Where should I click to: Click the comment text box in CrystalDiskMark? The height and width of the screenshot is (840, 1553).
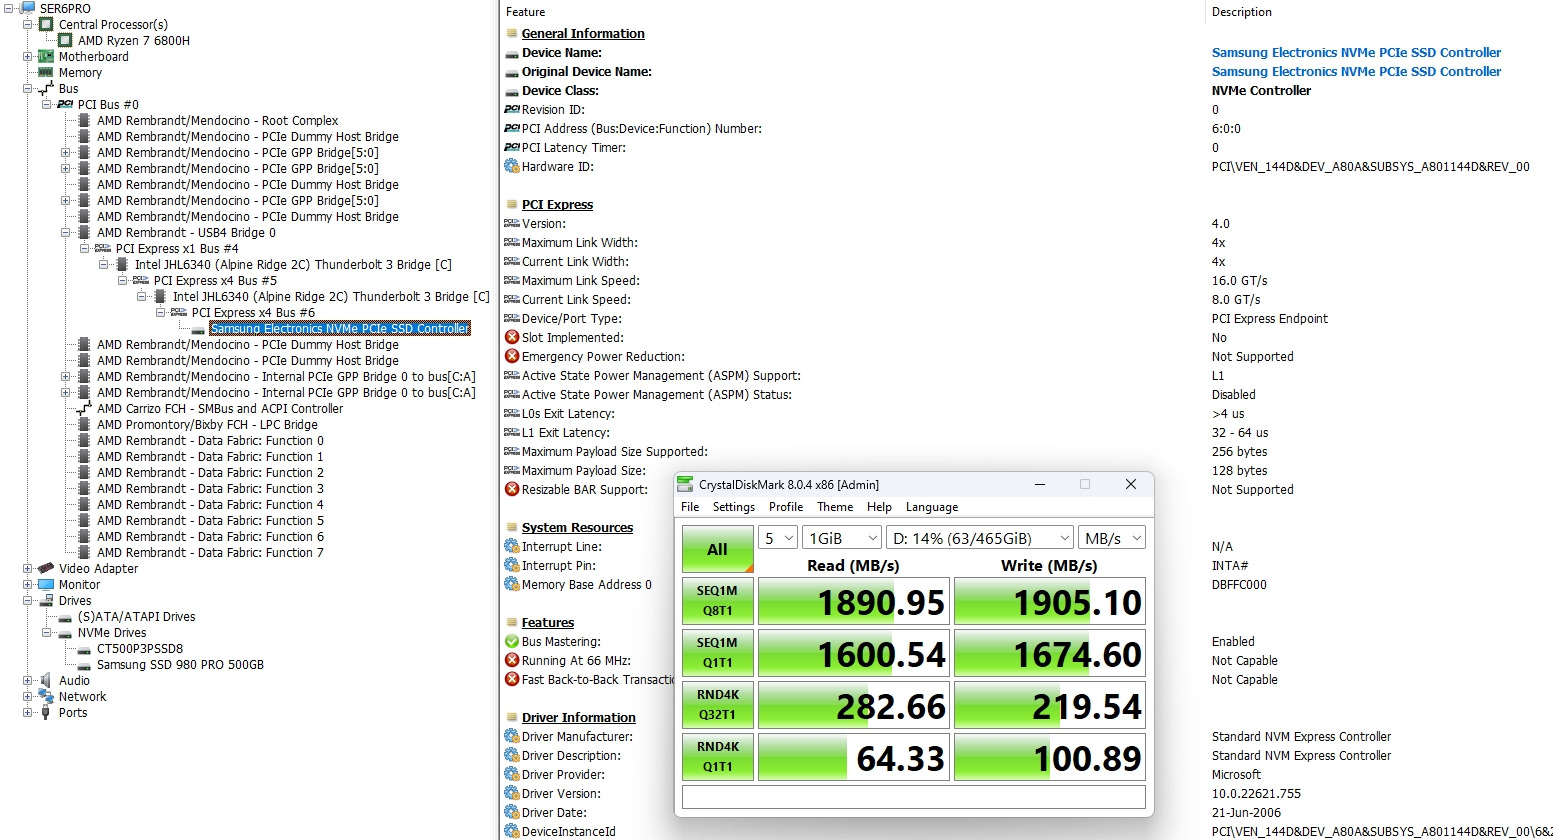coord(913,796)
